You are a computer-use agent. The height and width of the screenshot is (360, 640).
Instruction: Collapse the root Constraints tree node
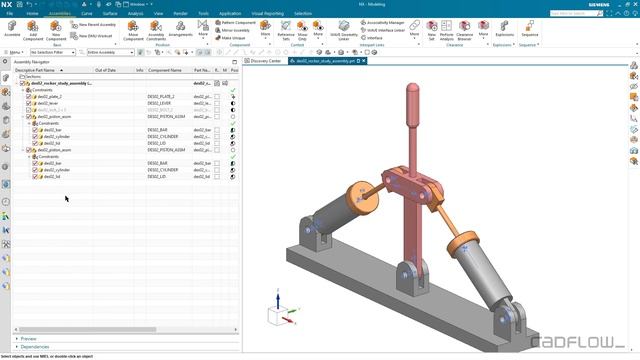23,90
